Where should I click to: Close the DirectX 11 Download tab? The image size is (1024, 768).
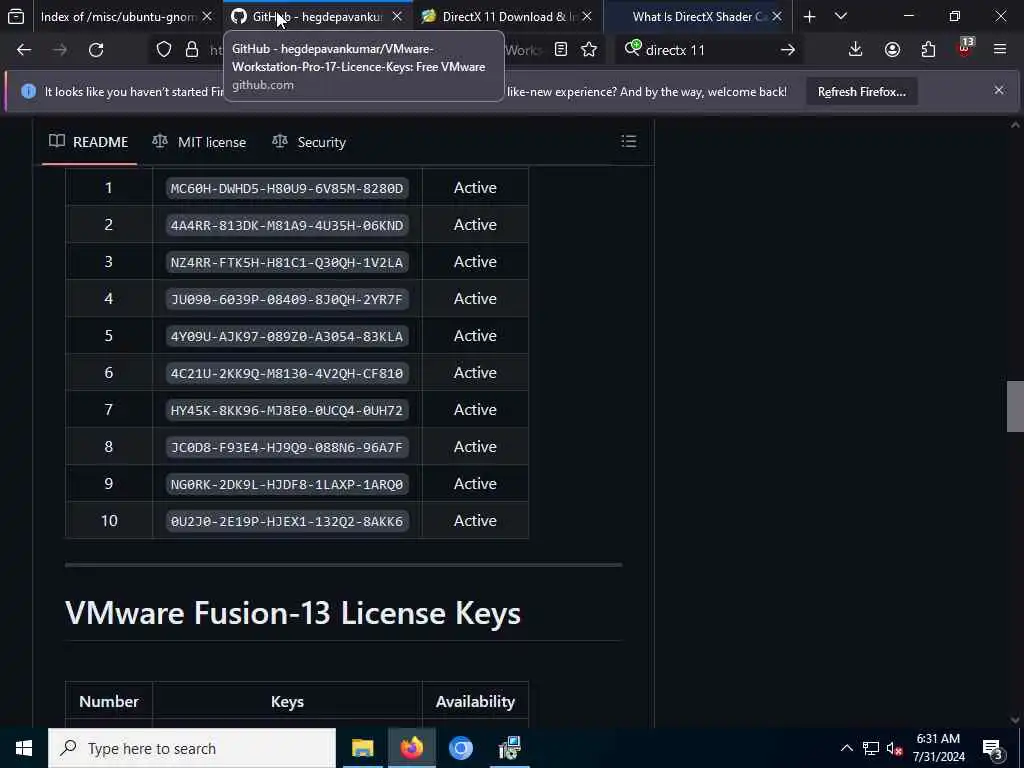pyautogui.click(x=587, y=17)
